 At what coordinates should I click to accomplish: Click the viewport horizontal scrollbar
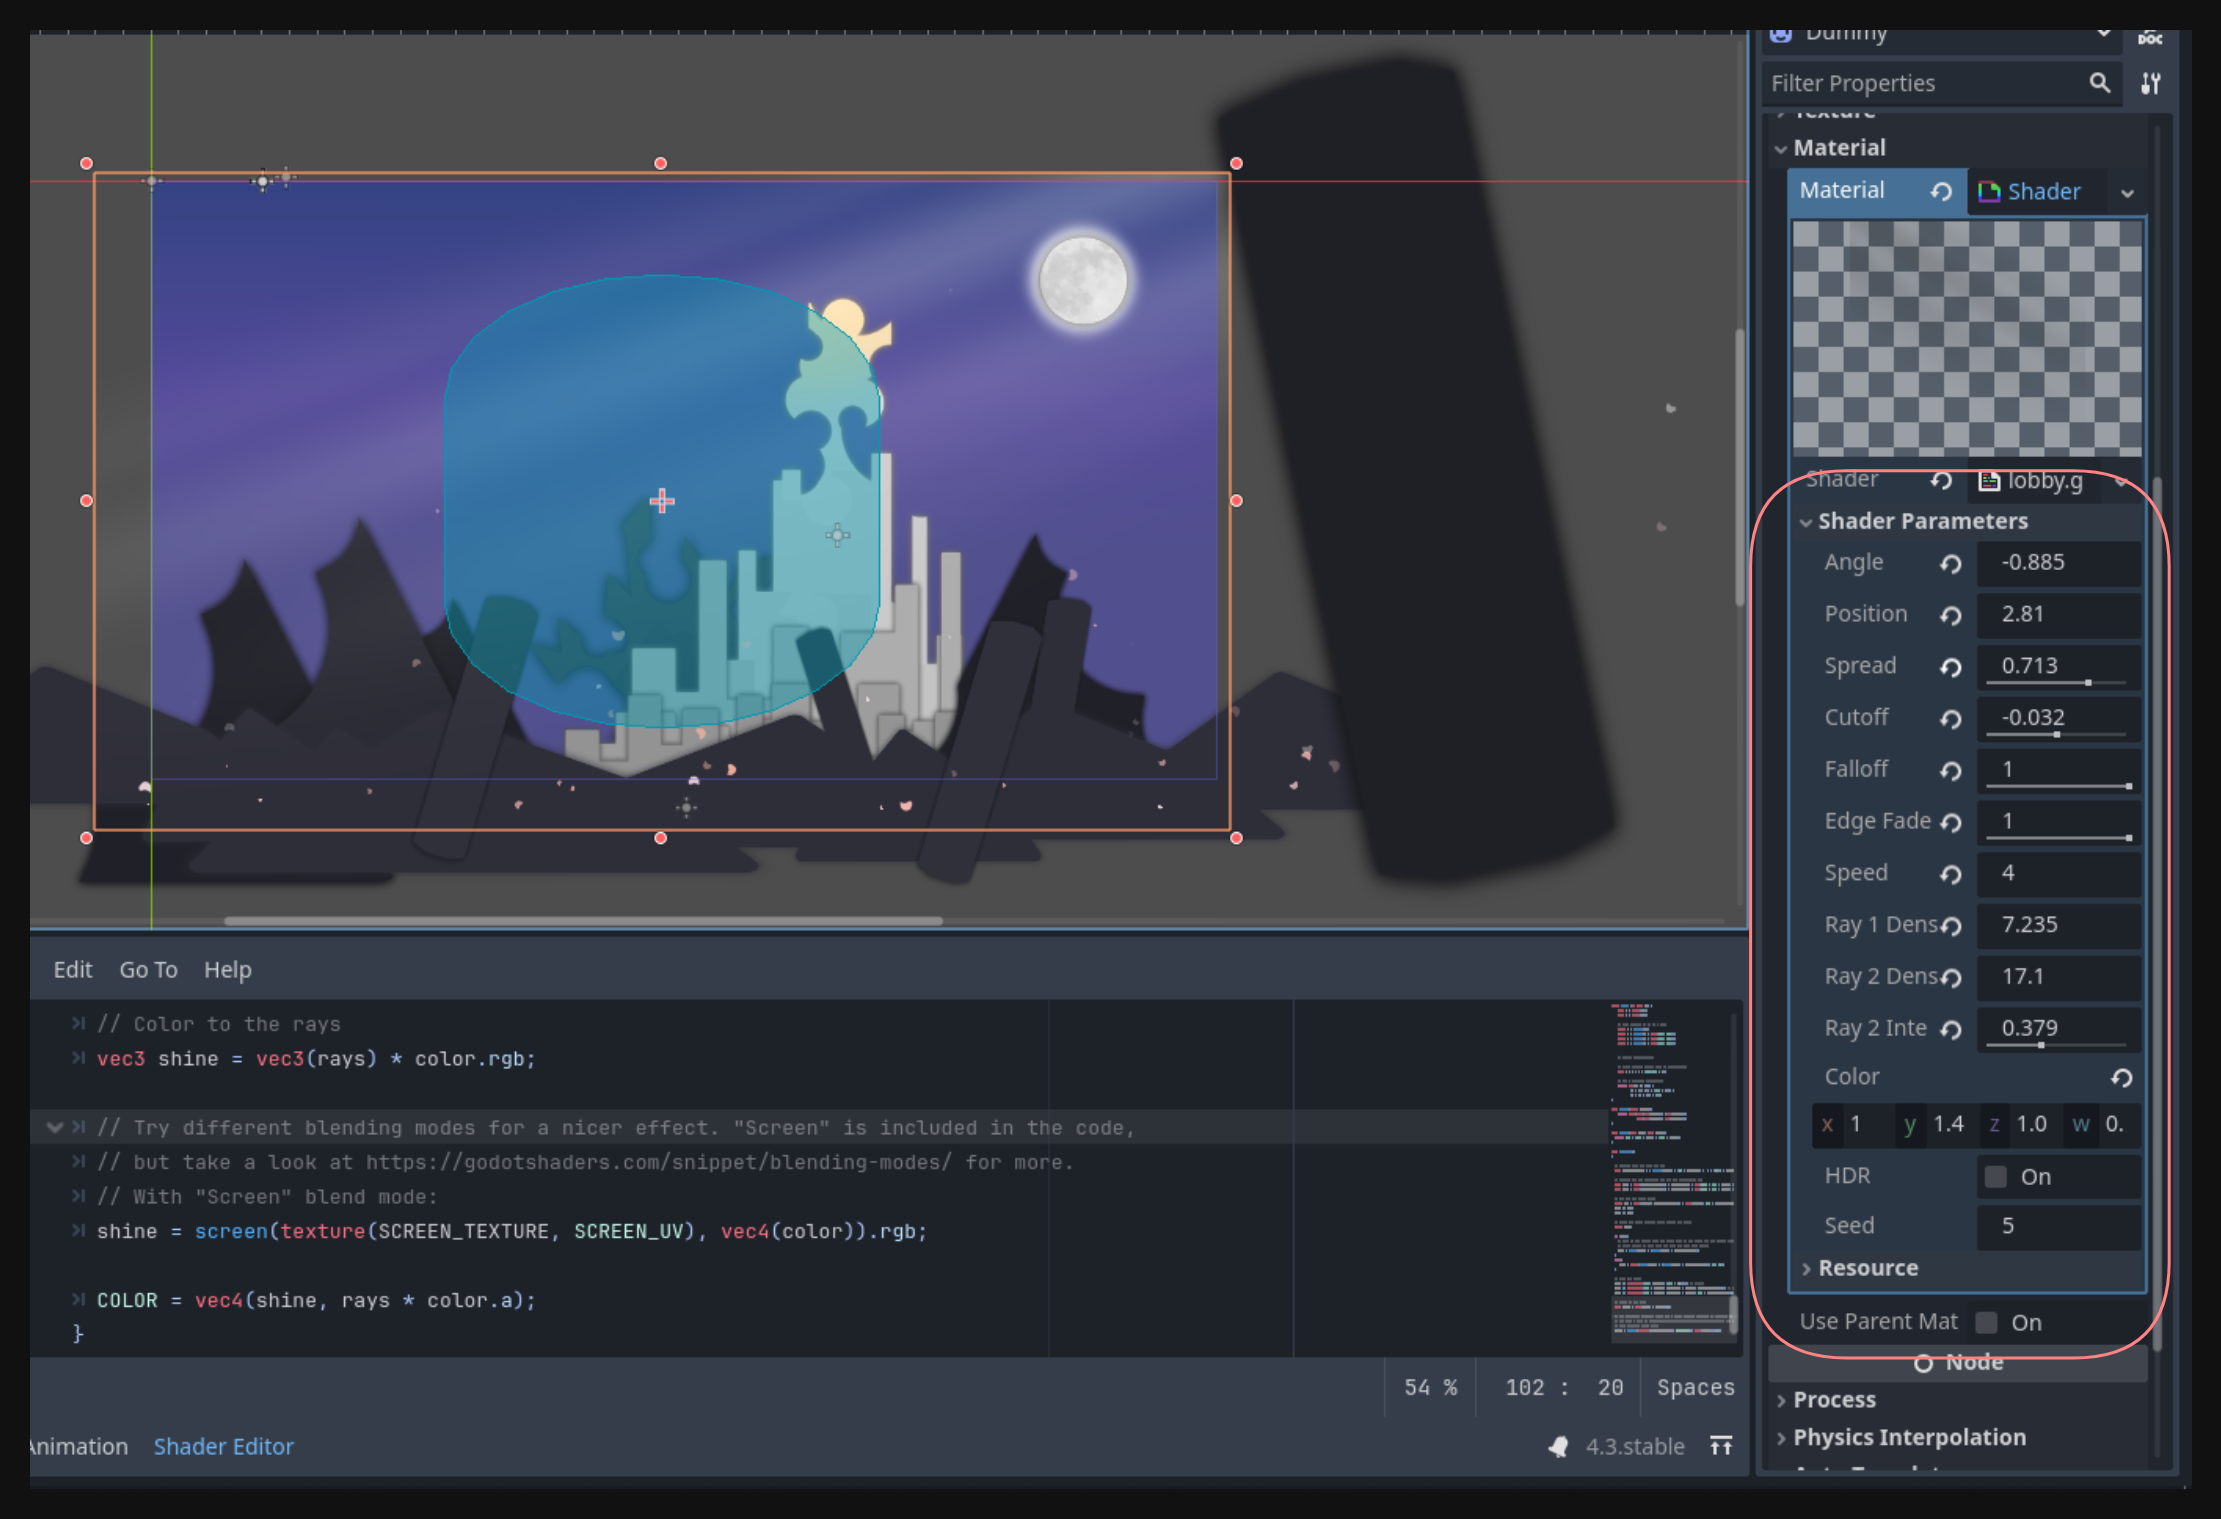pyautogui.click(x=583, y=921)
